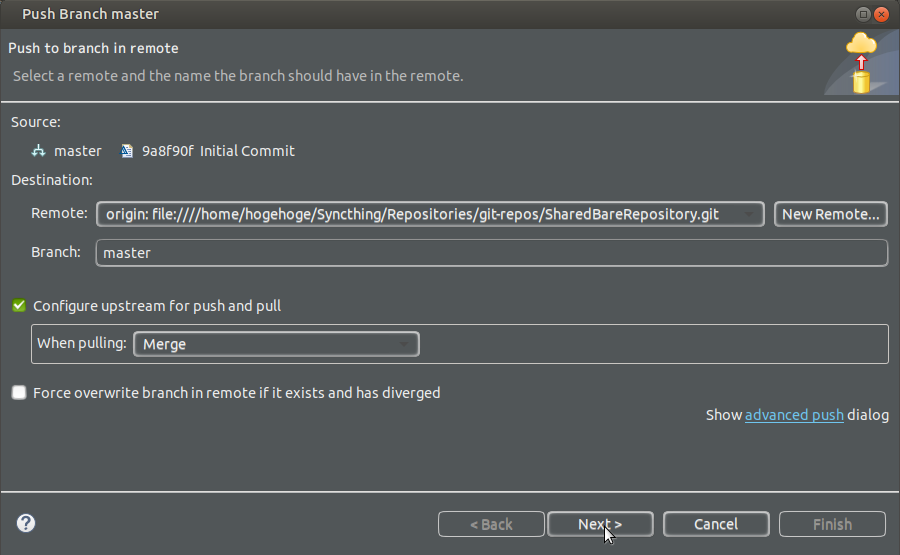Click the commit icon beside 9a8f90f
900x555 pixels.
(x=127, y=151)
